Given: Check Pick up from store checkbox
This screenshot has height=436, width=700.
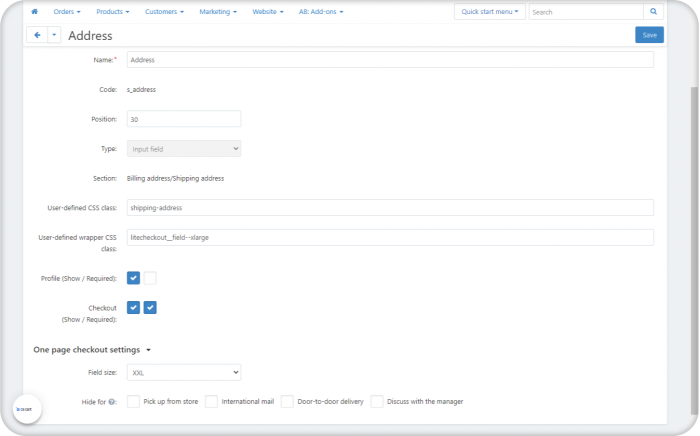Looking at the screenshot, I should [x=133, y=402].
